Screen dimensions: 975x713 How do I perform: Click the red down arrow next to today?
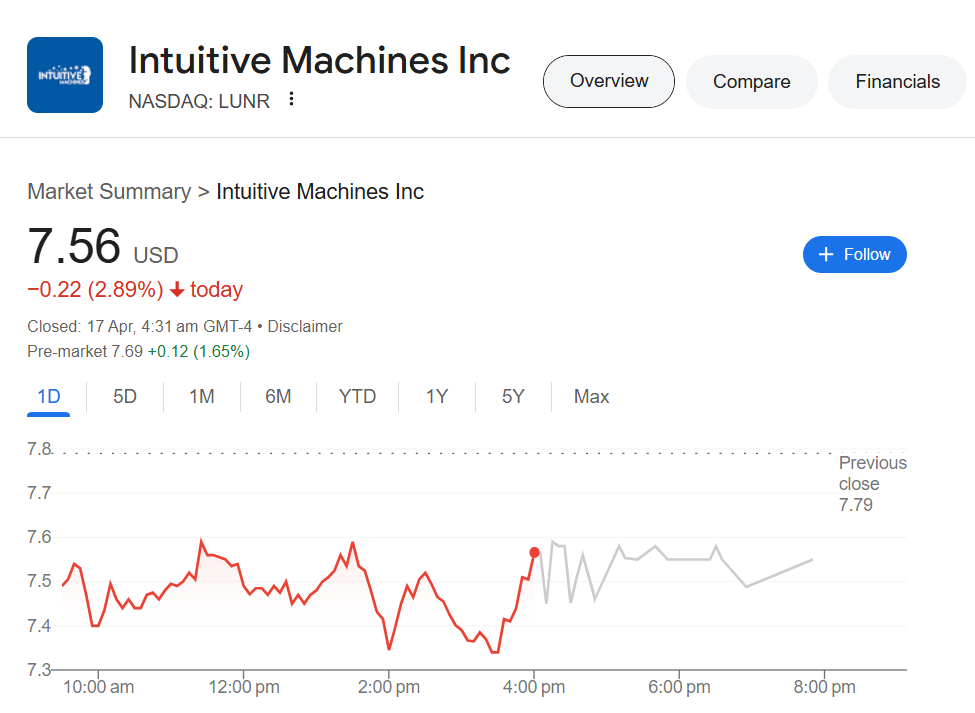[x=177, y=290]
